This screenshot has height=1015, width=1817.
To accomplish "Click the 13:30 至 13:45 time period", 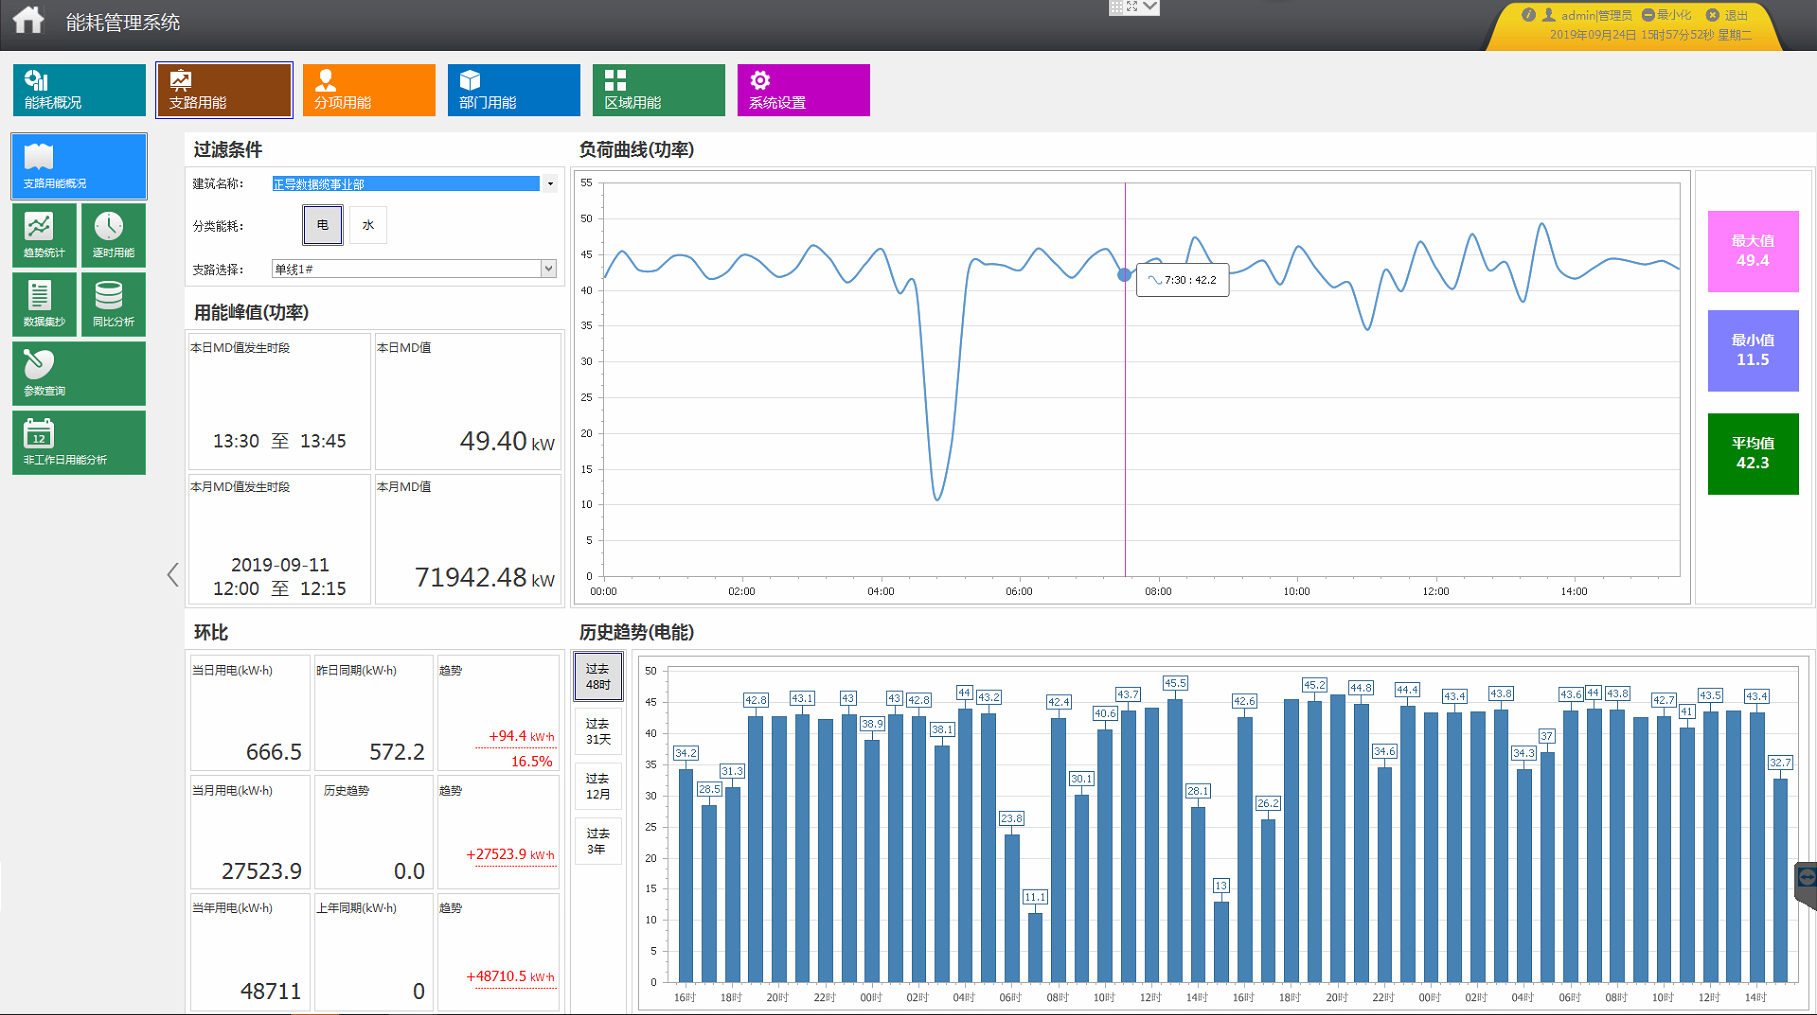I will pyautogui.click(x=280, y=441).
